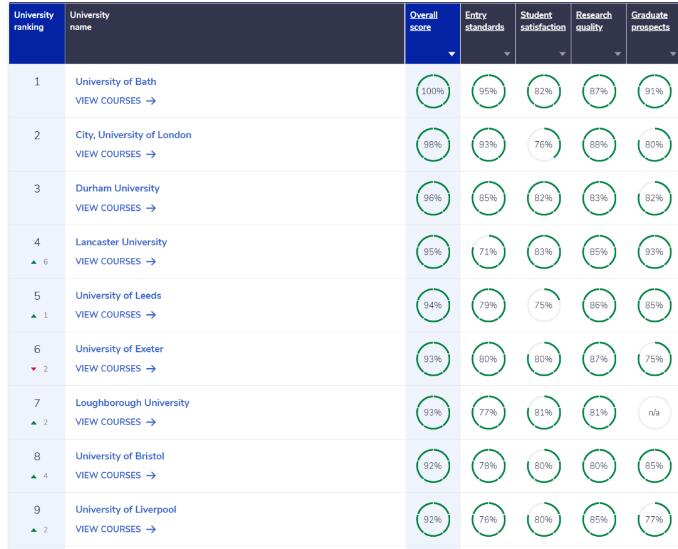Open University of Leeds link

(118, 296)
